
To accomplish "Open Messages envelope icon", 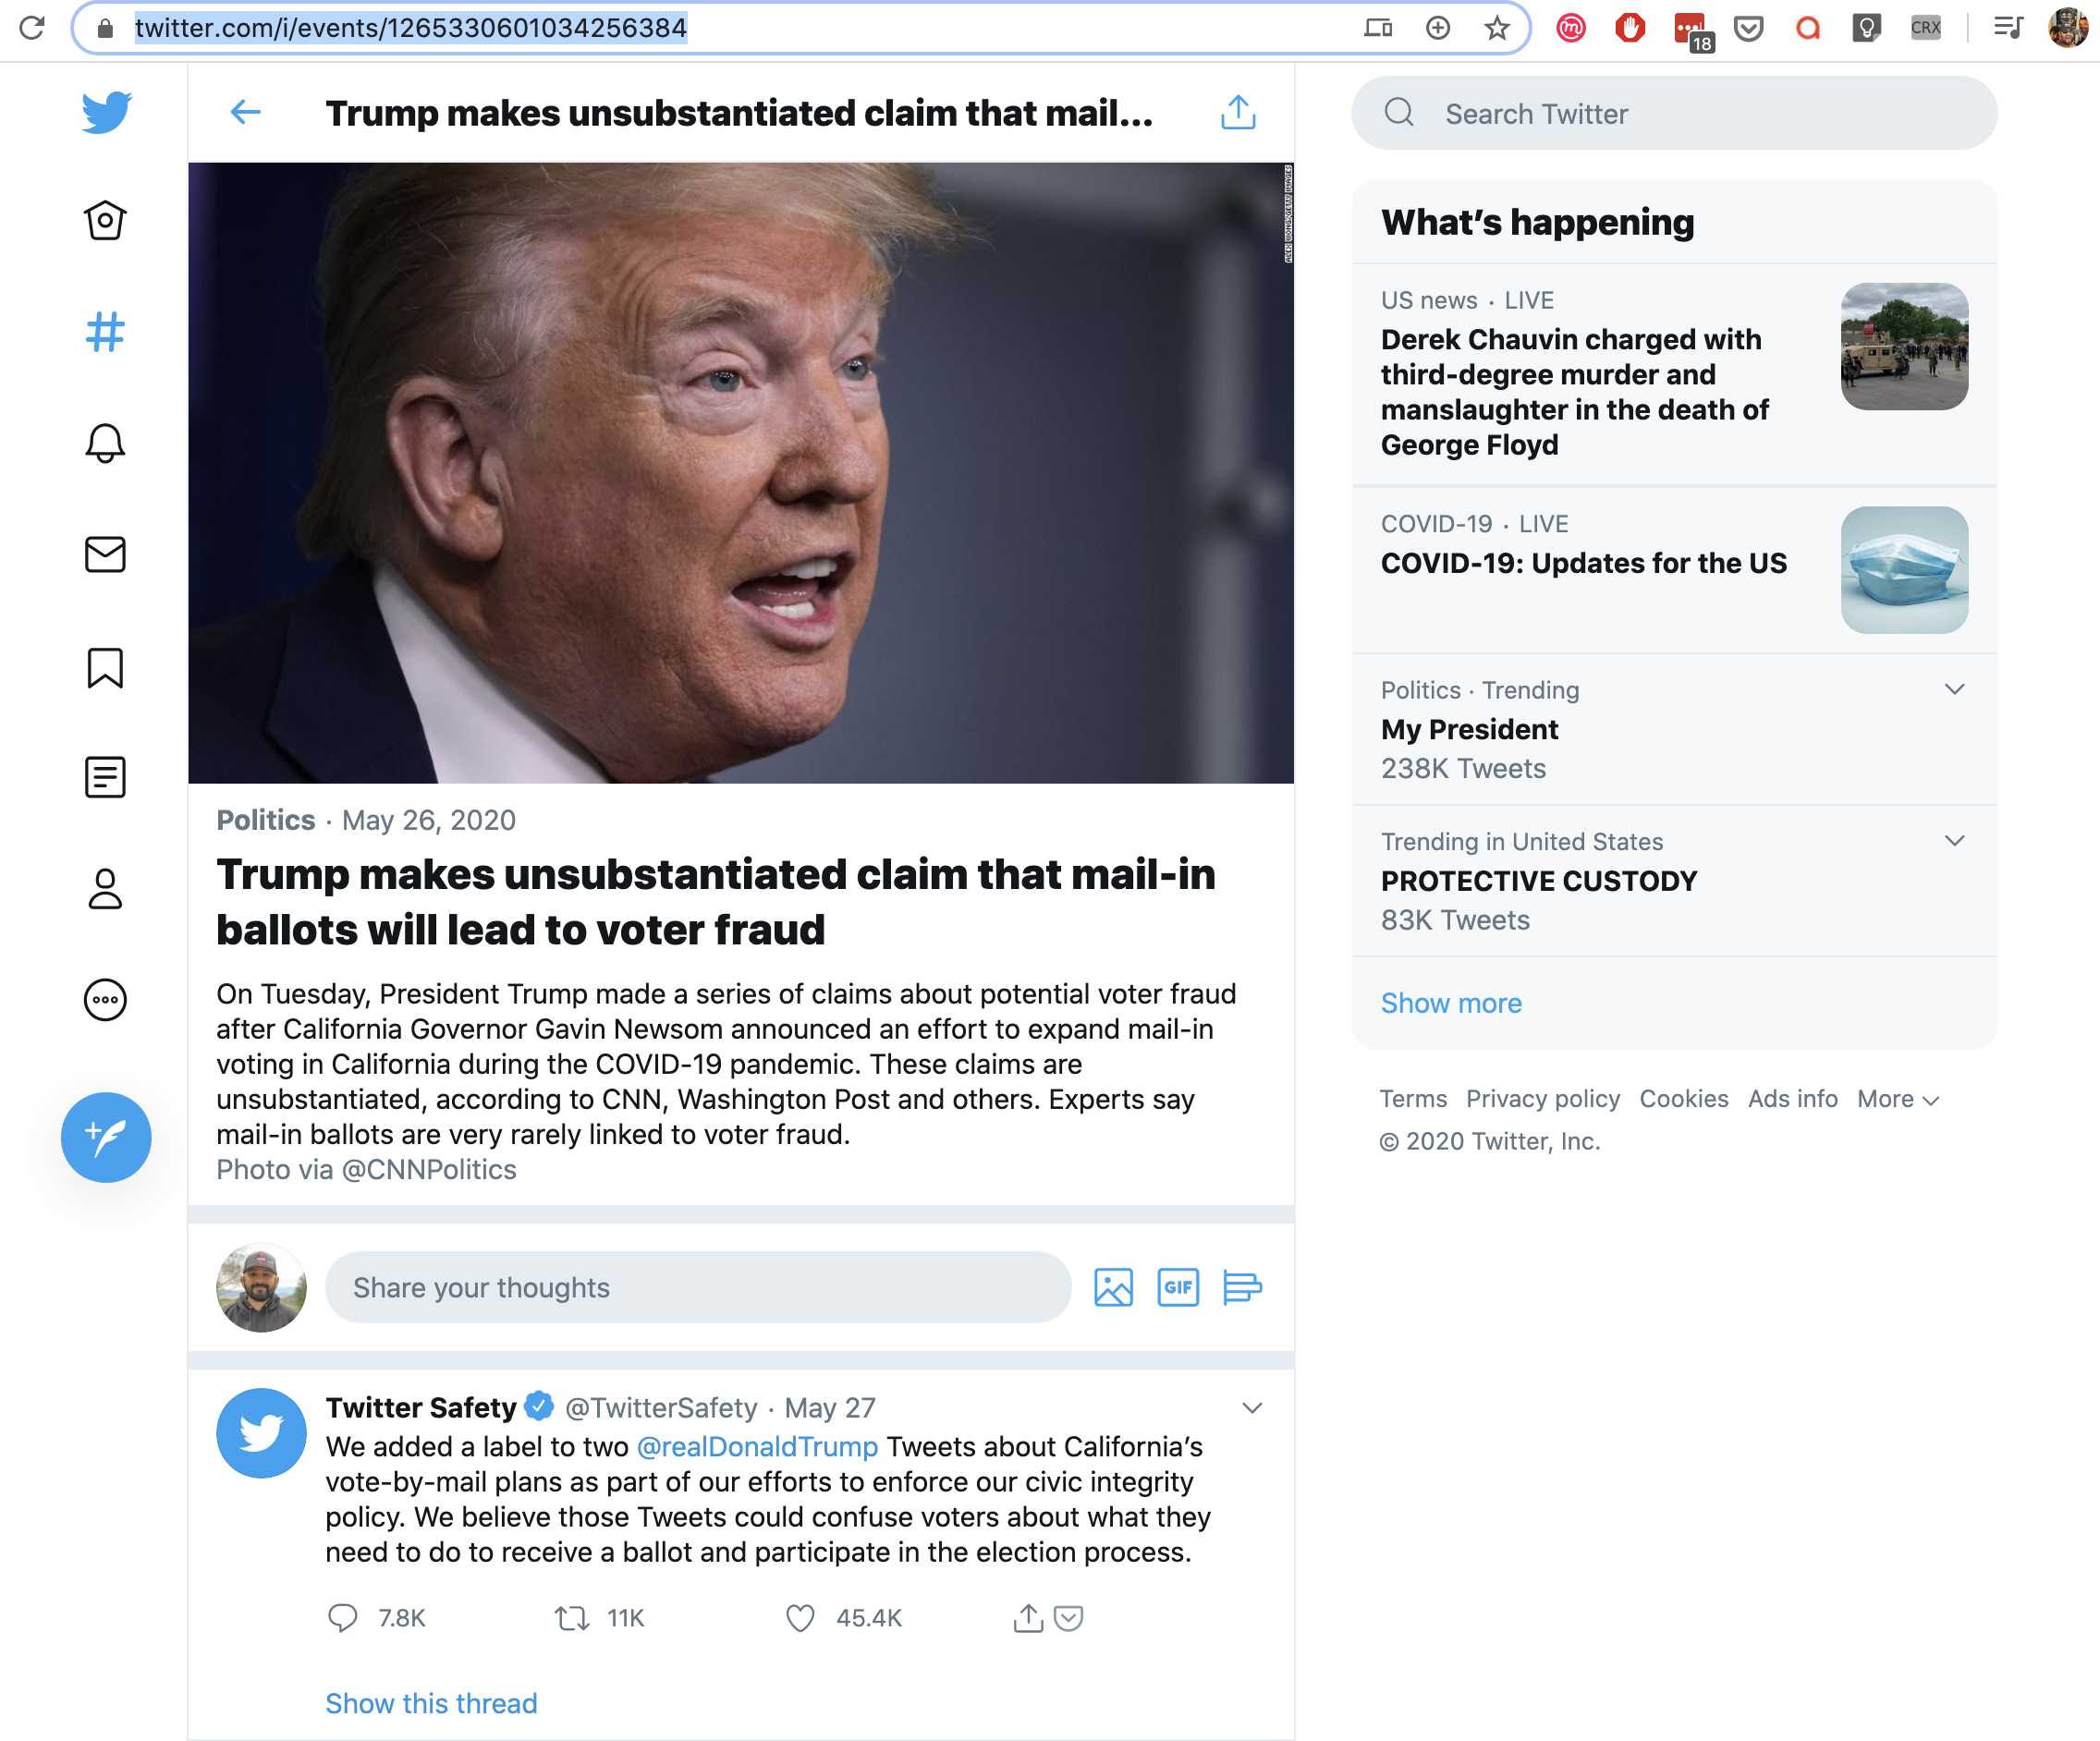I will [x=105, y=554].
